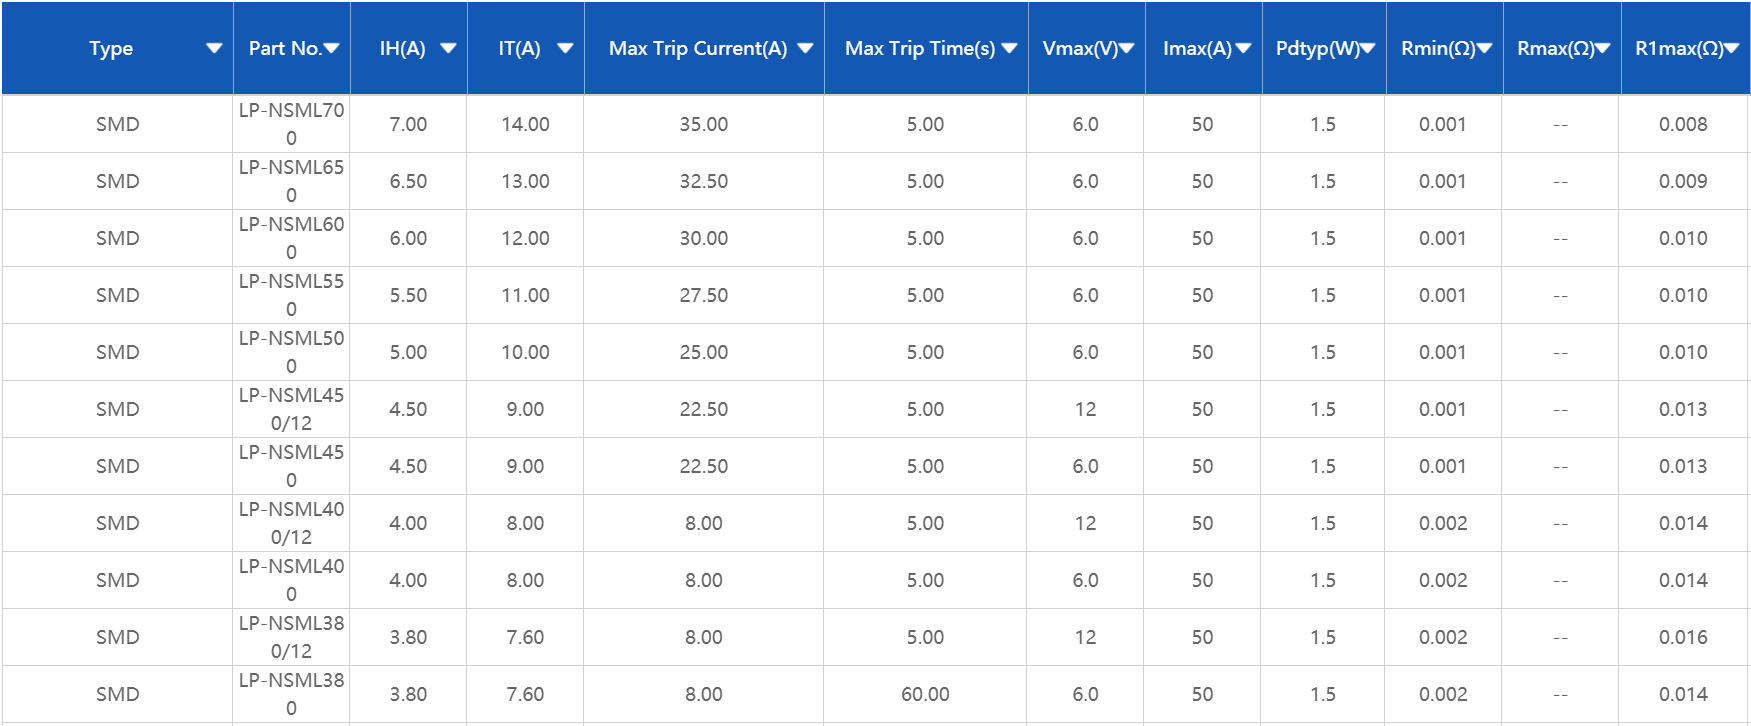Open part LP-NSML700 in the first row
1751x726 pixels.
(x=291, y=124)
